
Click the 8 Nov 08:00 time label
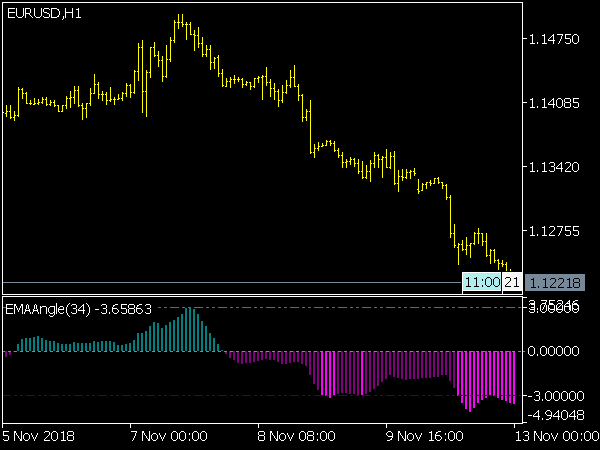coord(297,436)
